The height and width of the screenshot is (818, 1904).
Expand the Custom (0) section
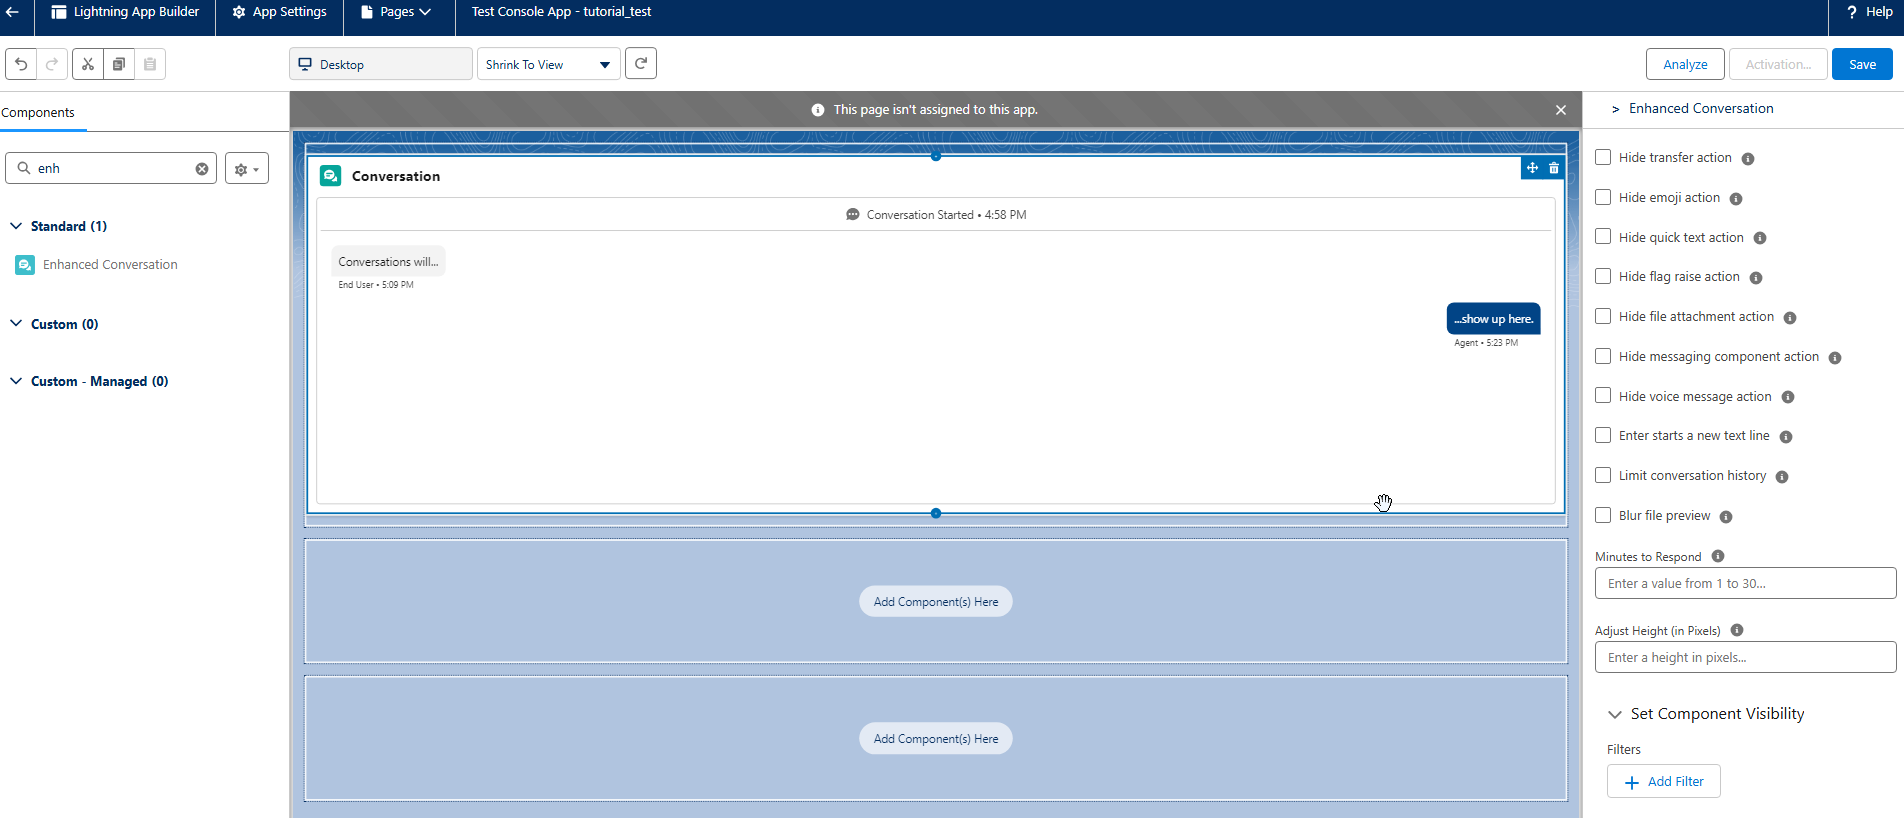click(x=16, y=324)
